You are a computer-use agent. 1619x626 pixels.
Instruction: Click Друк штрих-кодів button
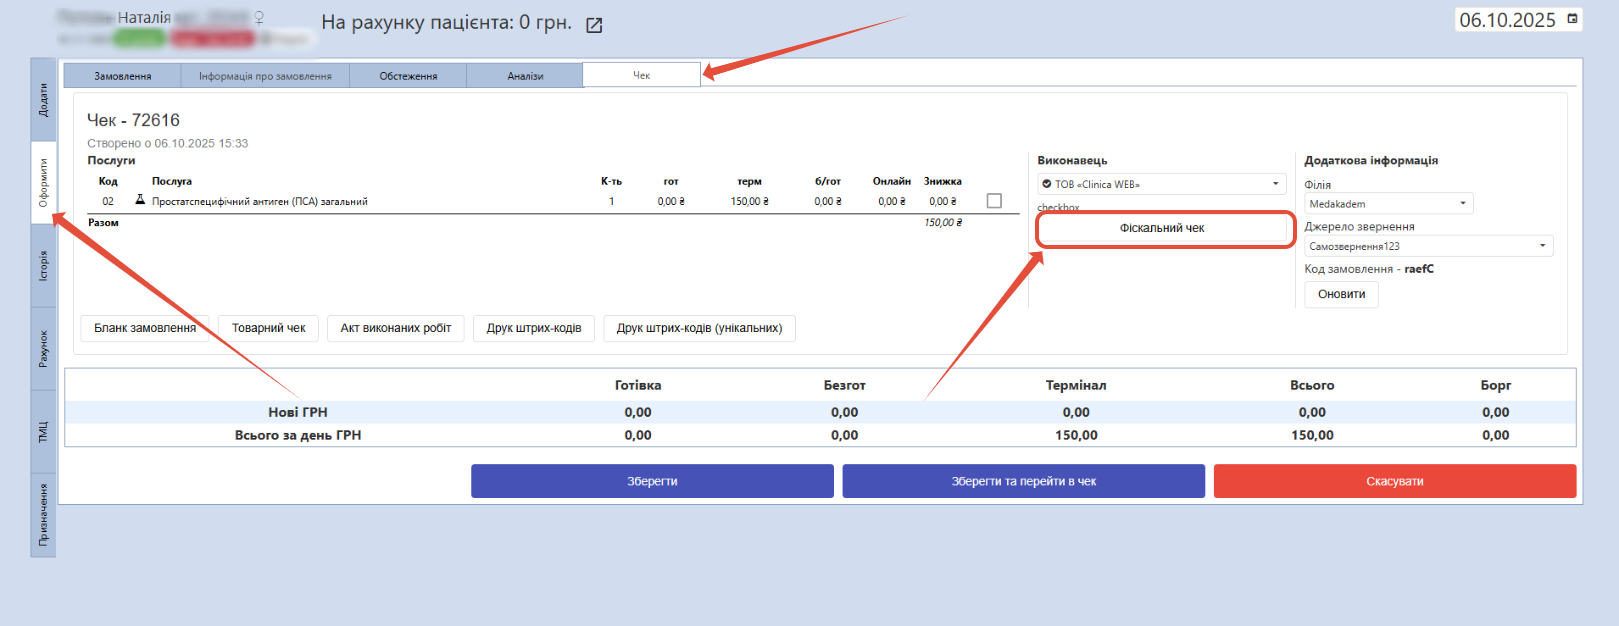pyautogui.click(x=534, y=328)
